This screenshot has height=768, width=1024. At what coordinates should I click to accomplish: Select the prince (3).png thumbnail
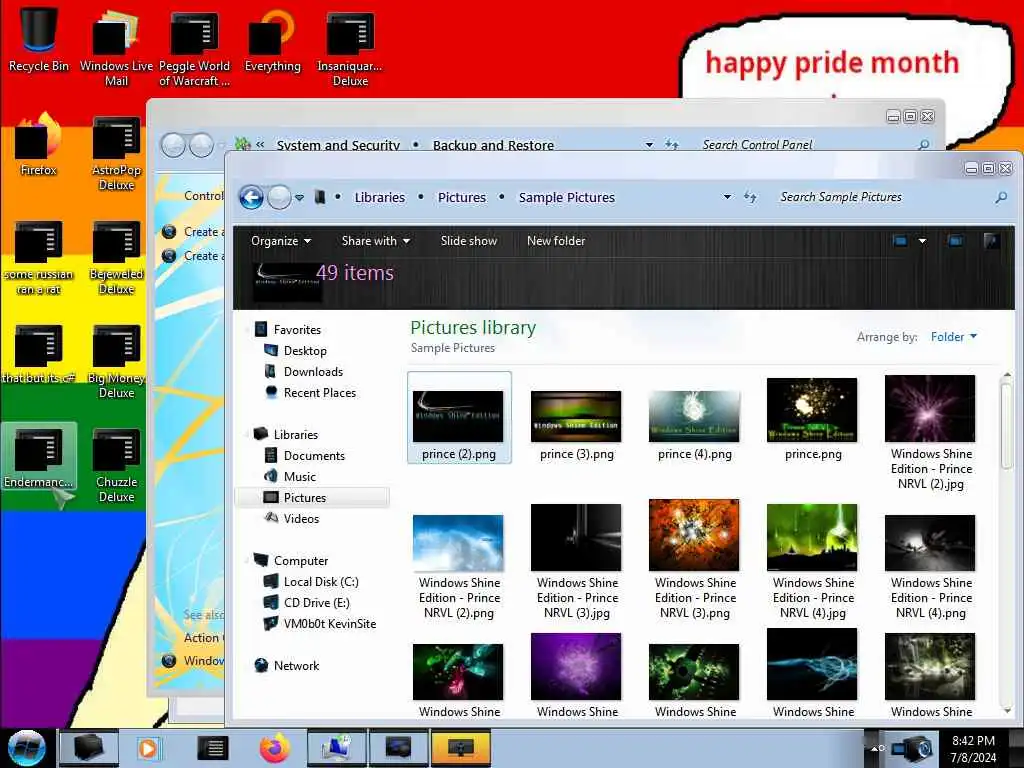(576, 424)
